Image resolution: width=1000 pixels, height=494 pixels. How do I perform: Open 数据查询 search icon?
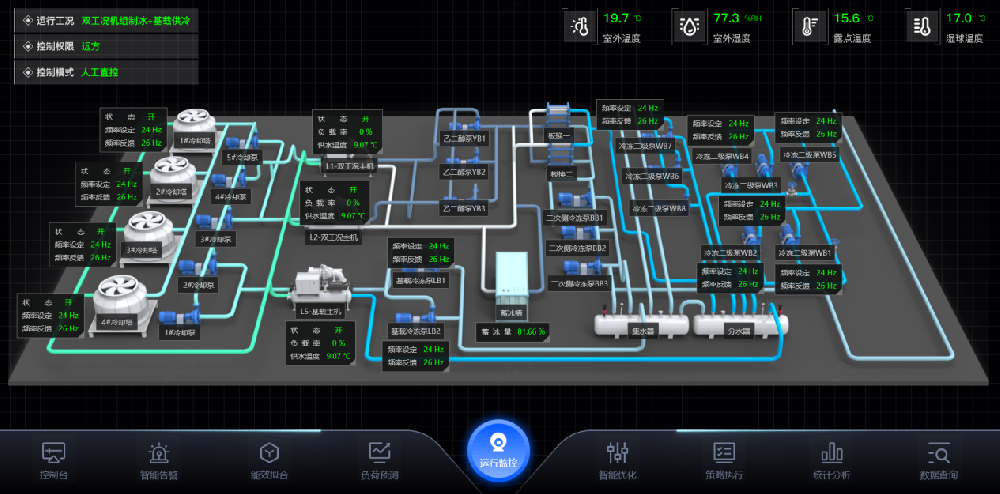tap(937, 453)
